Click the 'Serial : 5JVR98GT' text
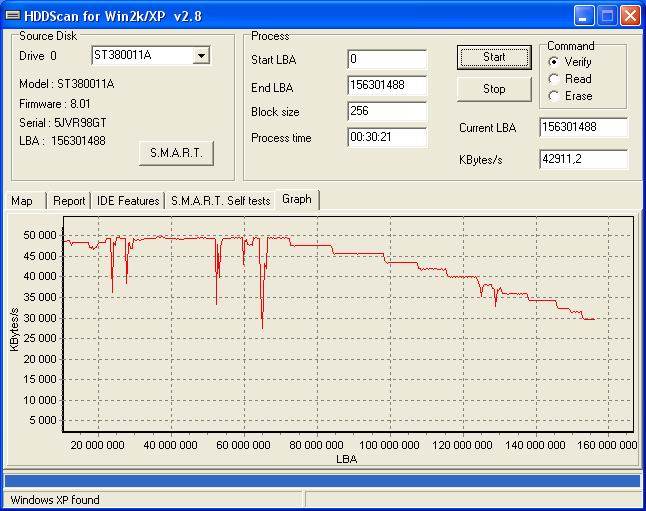The height and width of the screenshot is (511, 646). [x=63, y=123]
